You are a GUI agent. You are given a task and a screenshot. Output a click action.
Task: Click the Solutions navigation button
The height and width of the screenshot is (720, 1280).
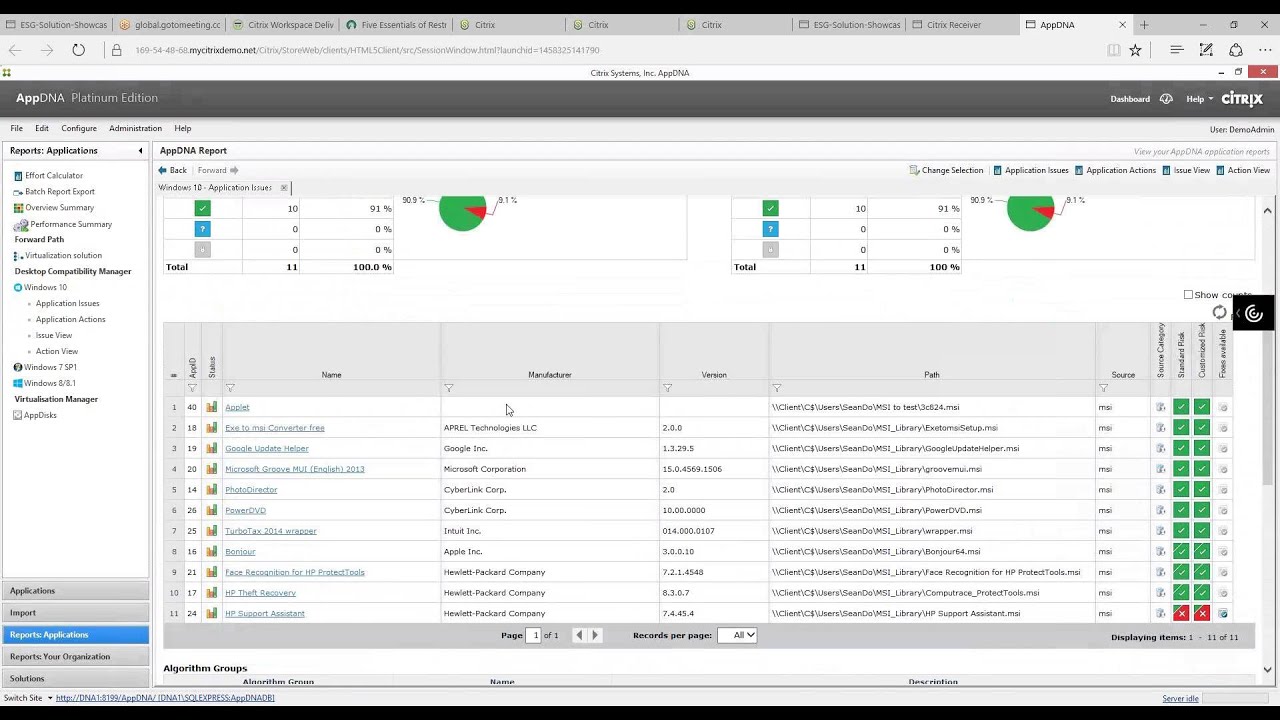click(75, 679)
